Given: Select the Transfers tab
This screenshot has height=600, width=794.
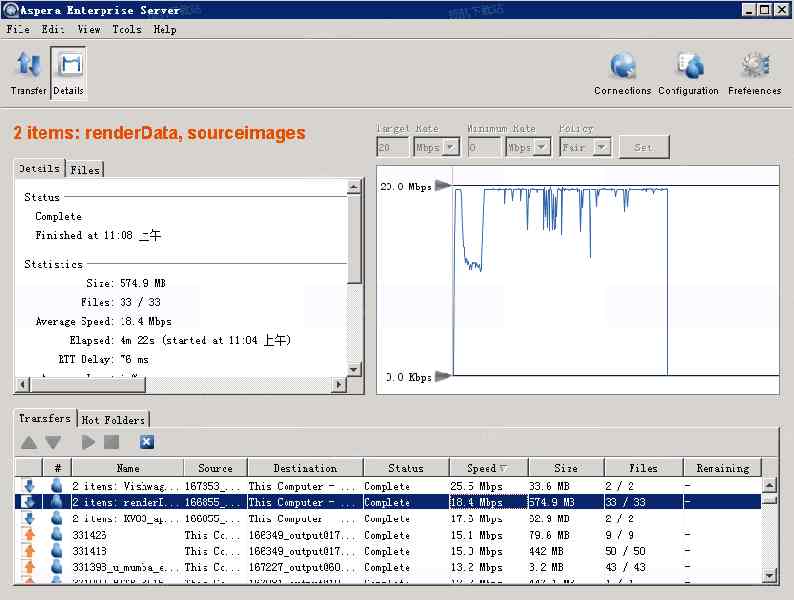Looking at the screenshot, I should tap(45, 418).
